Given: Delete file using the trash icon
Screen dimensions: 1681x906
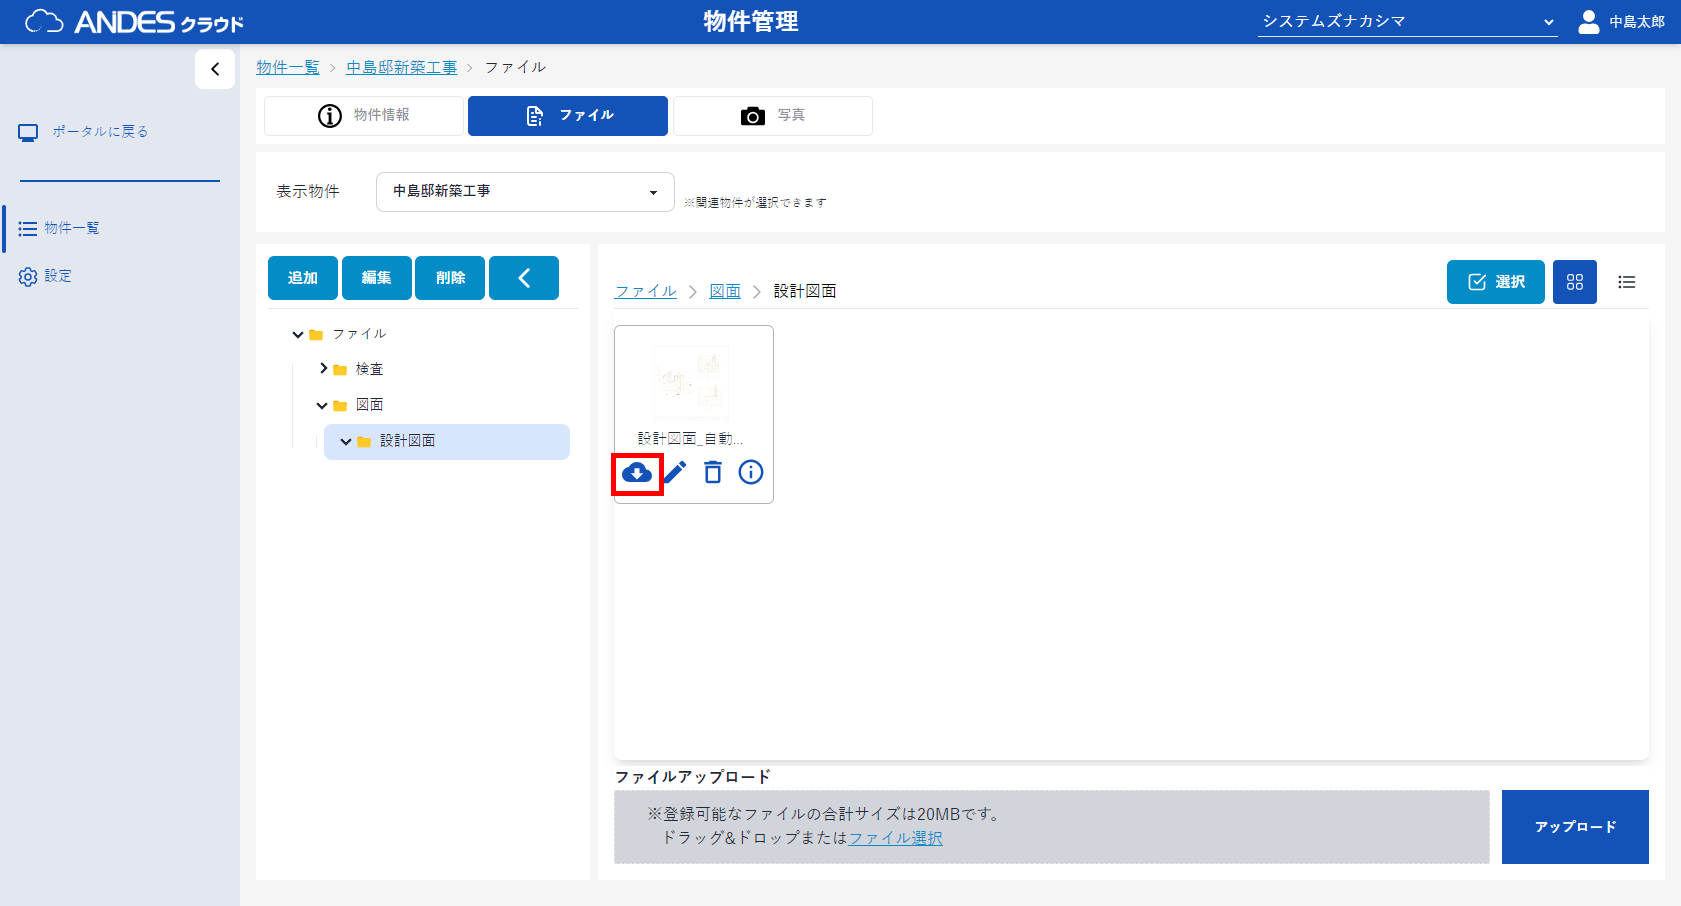Looking at the screenshot, I should (x=713, y=472).
